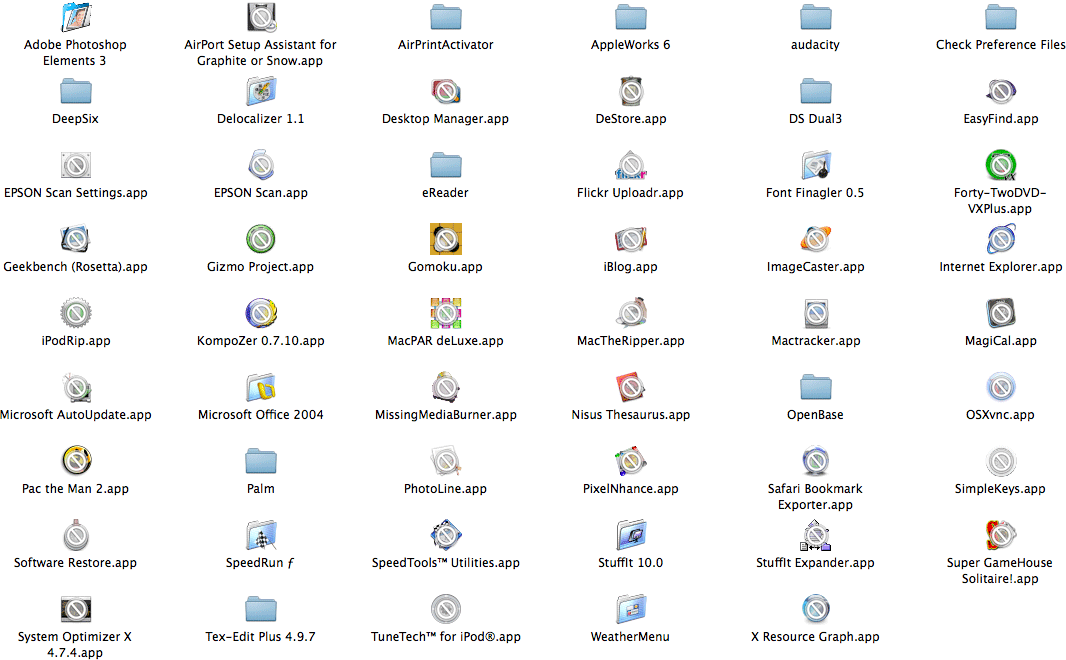The width and height of the screenshot is (1066, 660).
Task: Click the Mactracker.app icon
Action: [x=816, y=313]
